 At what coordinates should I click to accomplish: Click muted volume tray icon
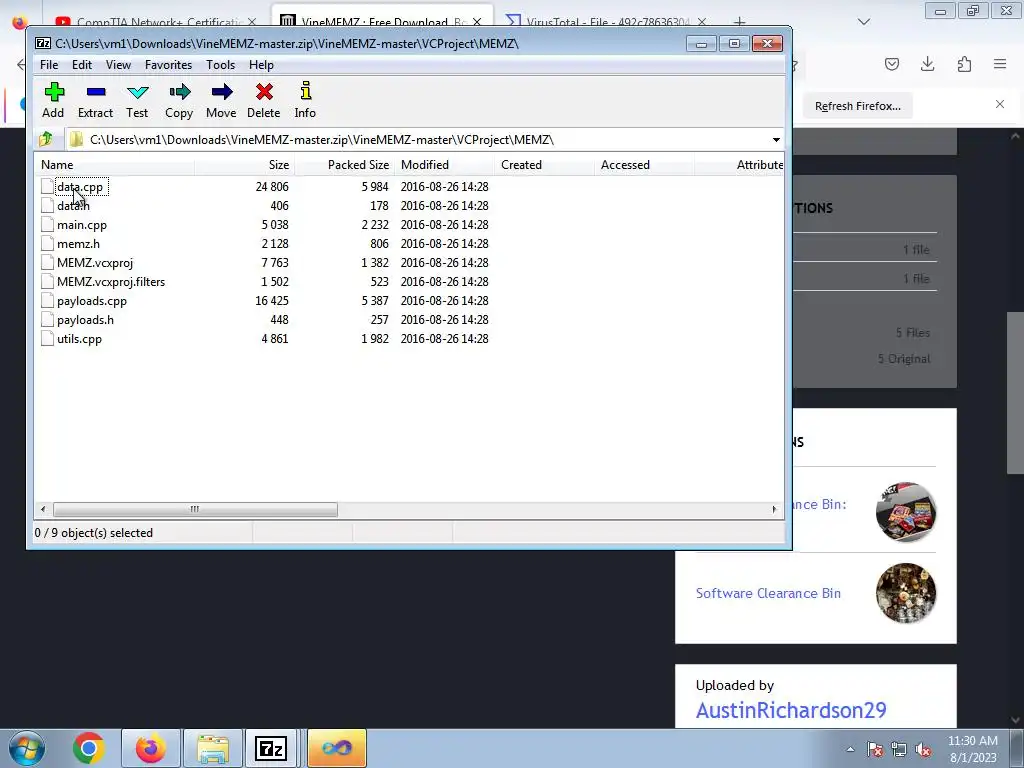[x=923, y=750]
